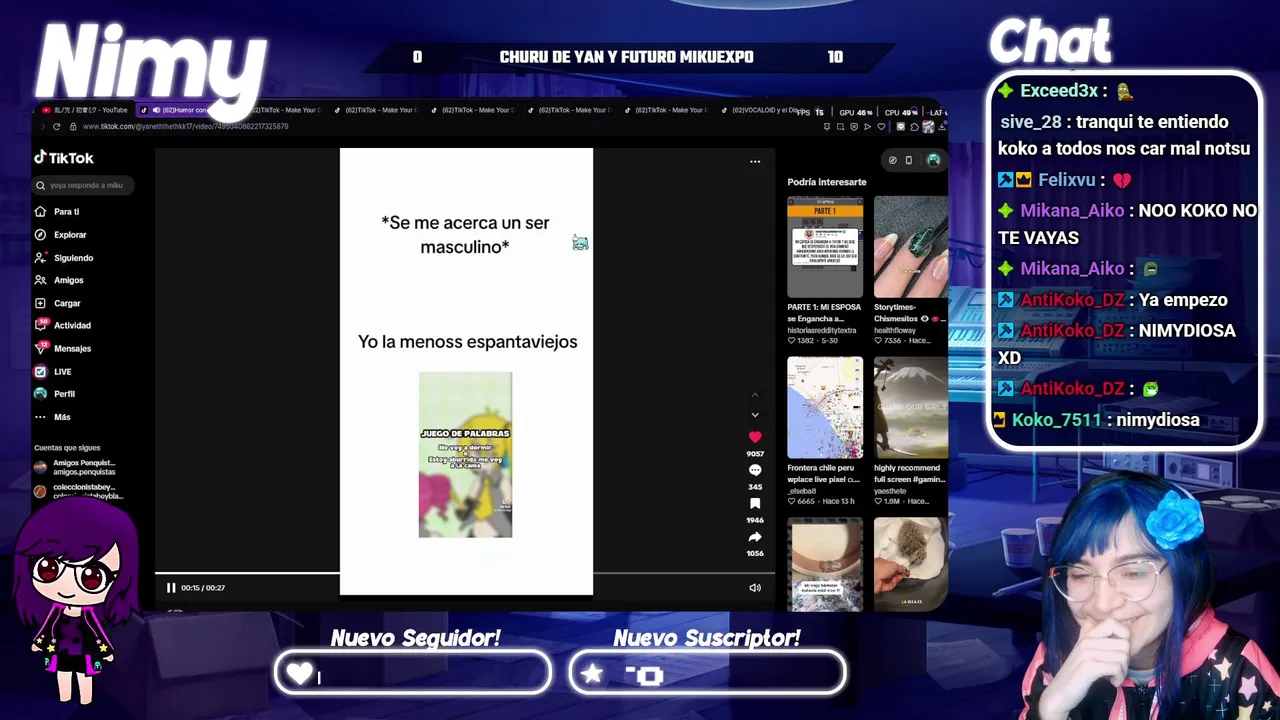Open Mensajes inbox
Screen dimensions: 1280x720
click(63, 348)
